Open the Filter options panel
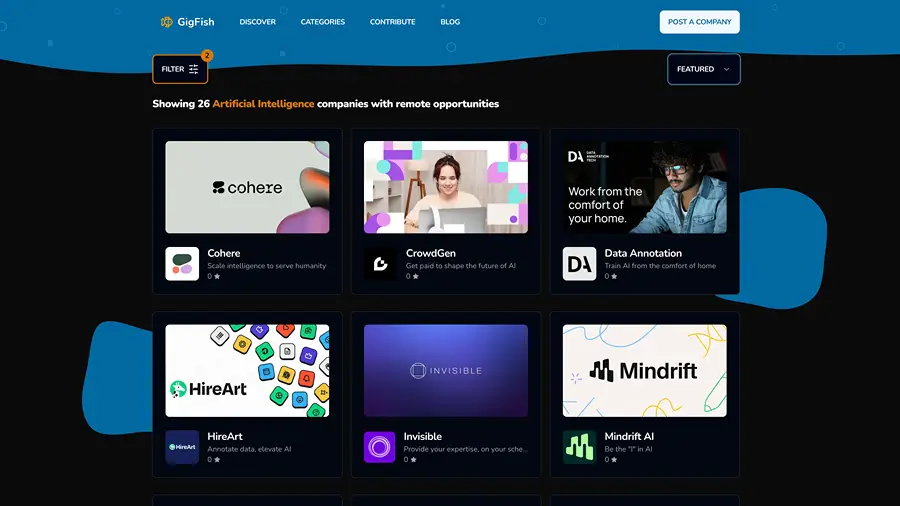 coord(180,69)
